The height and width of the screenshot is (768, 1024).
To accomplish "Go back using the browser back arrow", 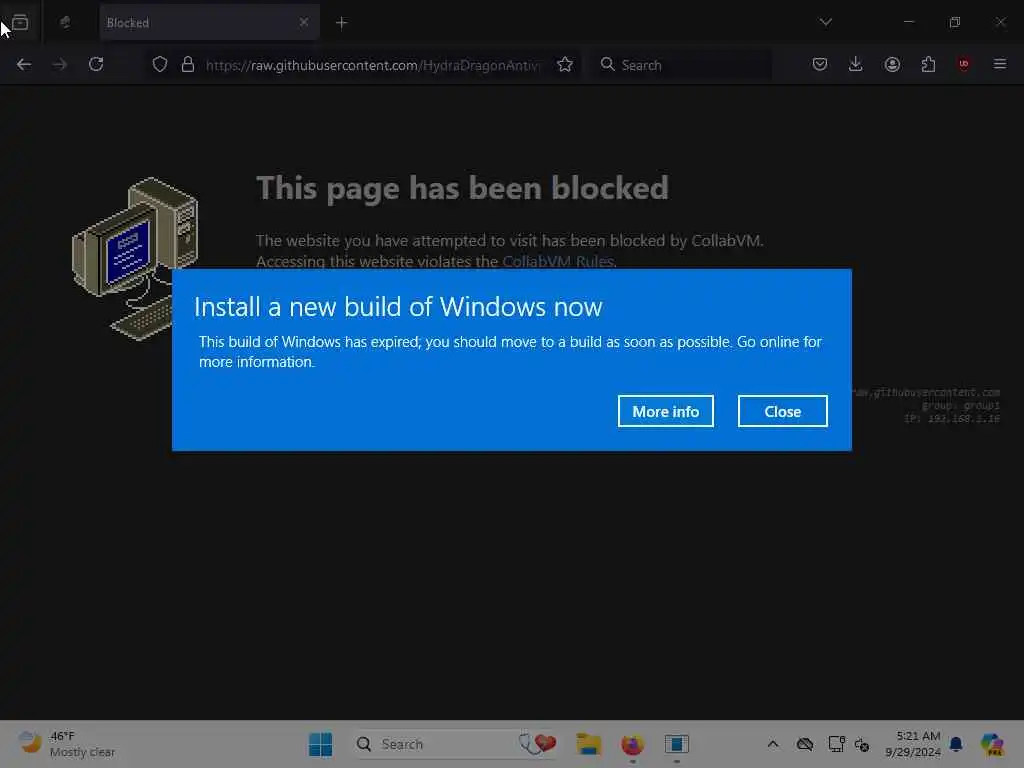I will pos(24,64).
